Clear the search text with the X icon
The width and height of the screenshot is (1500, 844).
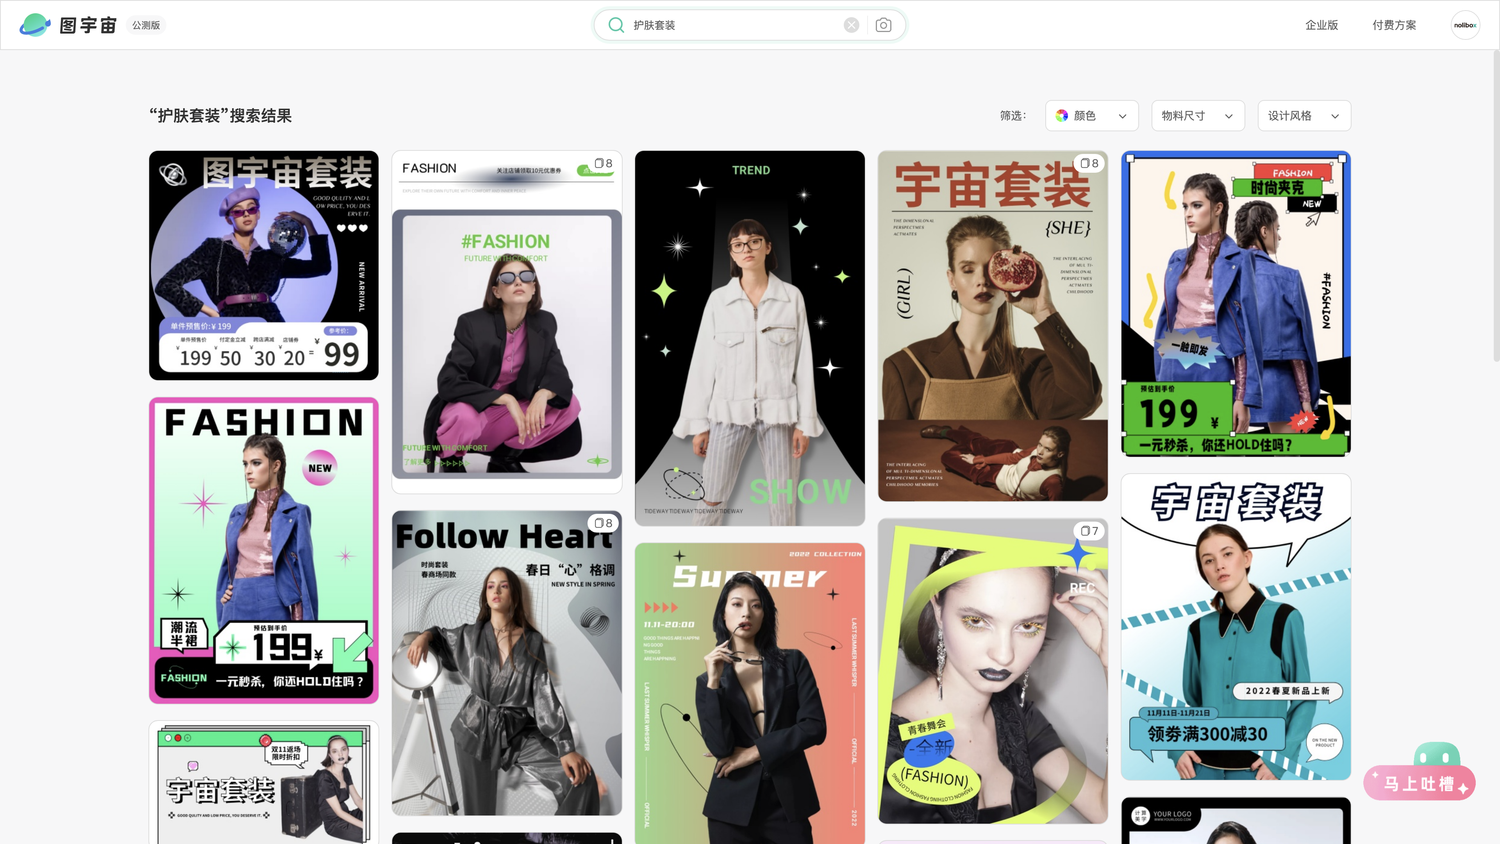(x=851, y=25)
